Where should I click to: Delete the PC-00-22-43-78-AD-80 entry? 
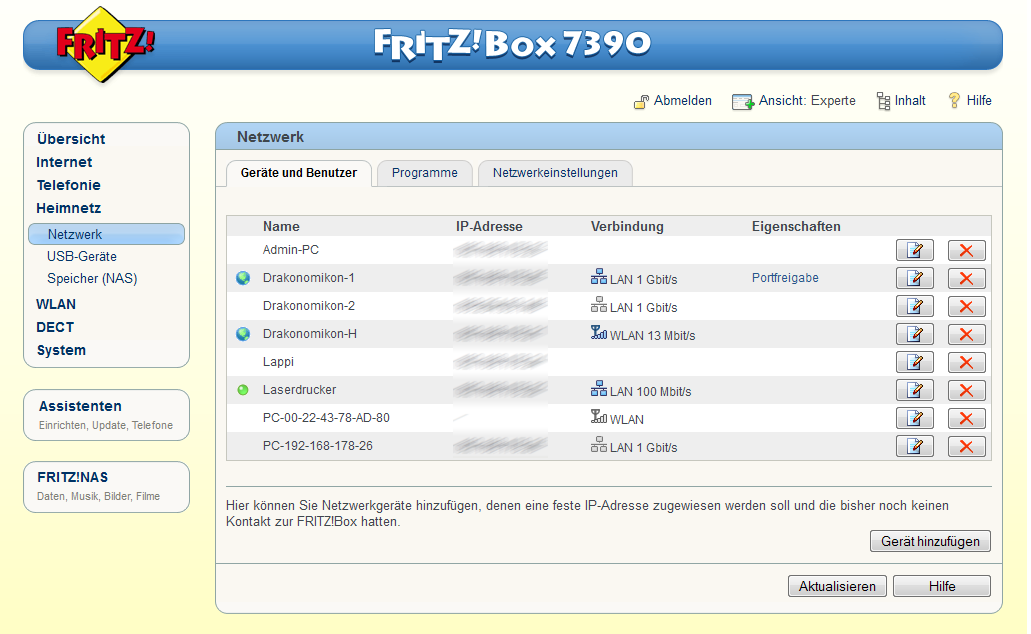click(x=967, y=418)
